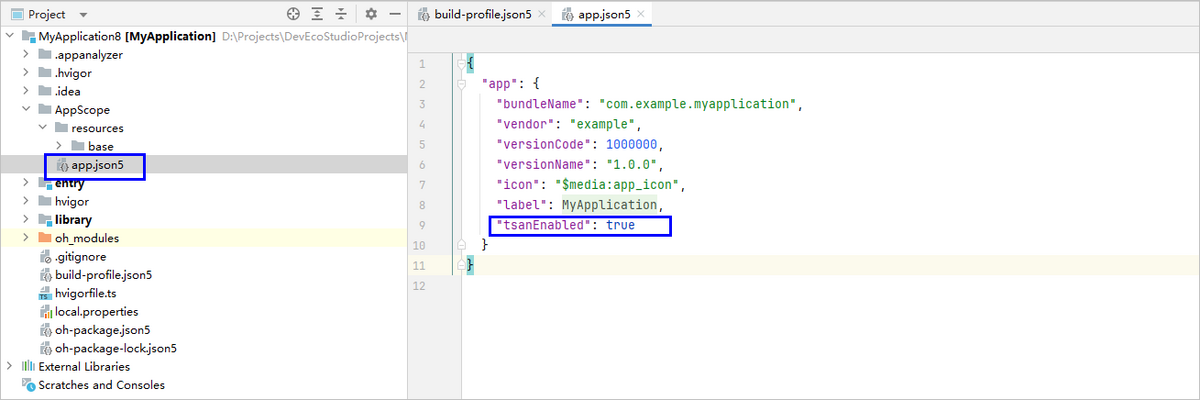Close the app.json5 editor tab
Viewport: 1200px width, 400px height.
point(641,15)
